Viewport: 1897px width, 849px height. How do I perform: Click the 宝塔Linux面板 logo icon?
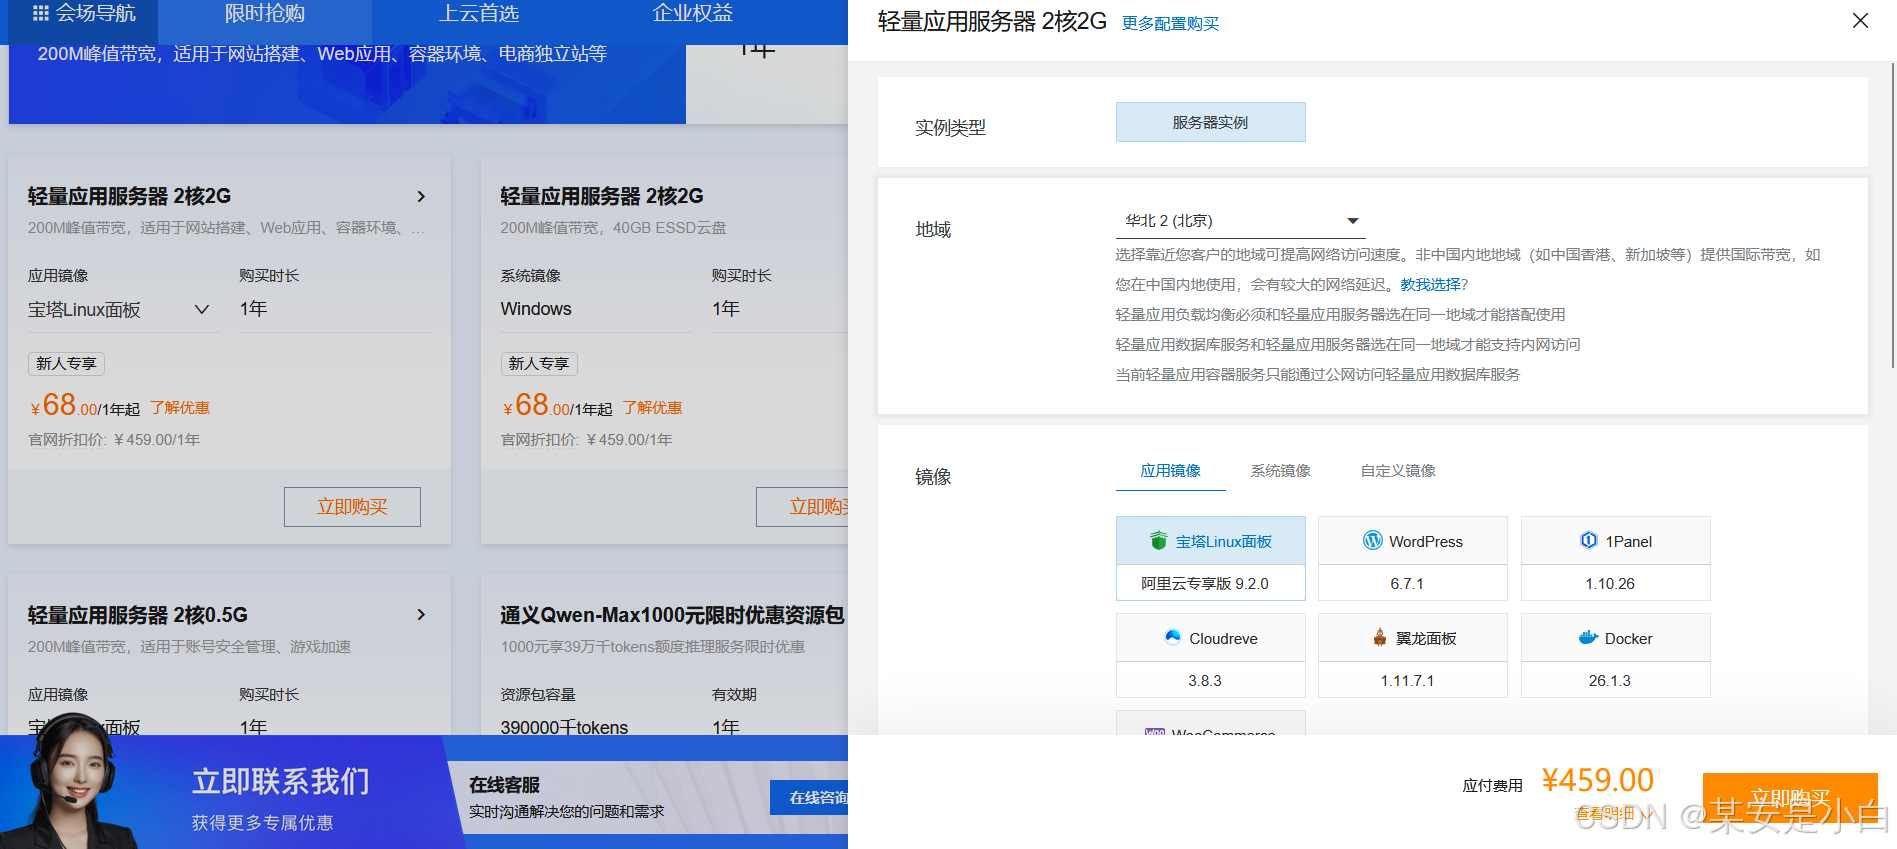click(x=1158, y=541)
